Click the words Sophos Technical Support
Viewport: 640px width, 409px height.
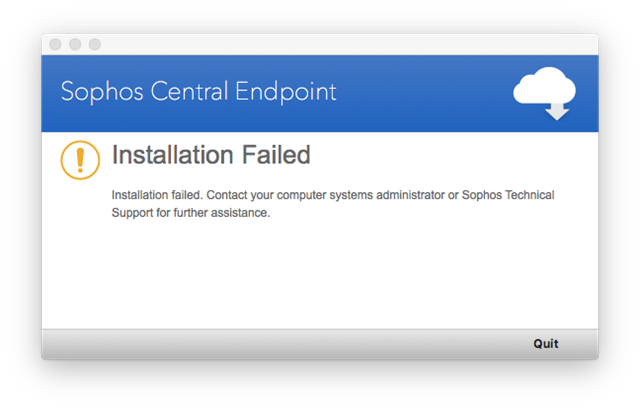point(508,195)
